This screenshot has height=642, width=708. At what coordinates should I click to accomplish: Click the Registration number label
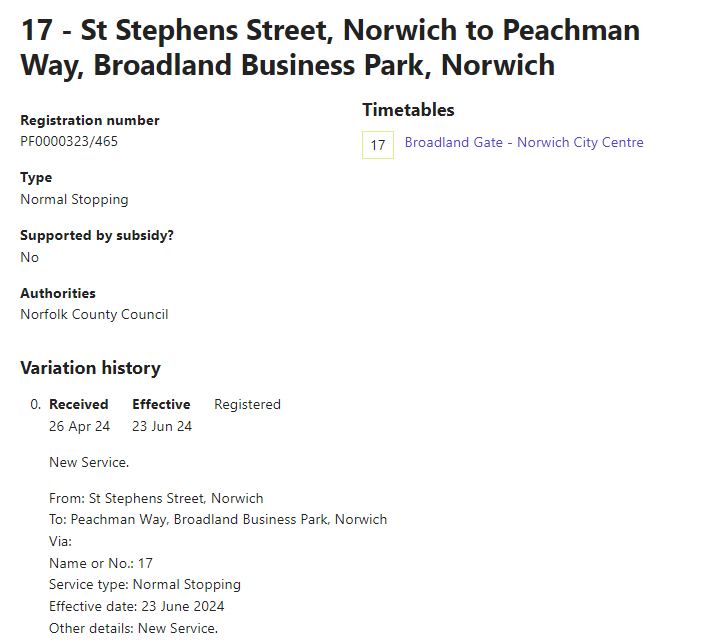[90, 120]
